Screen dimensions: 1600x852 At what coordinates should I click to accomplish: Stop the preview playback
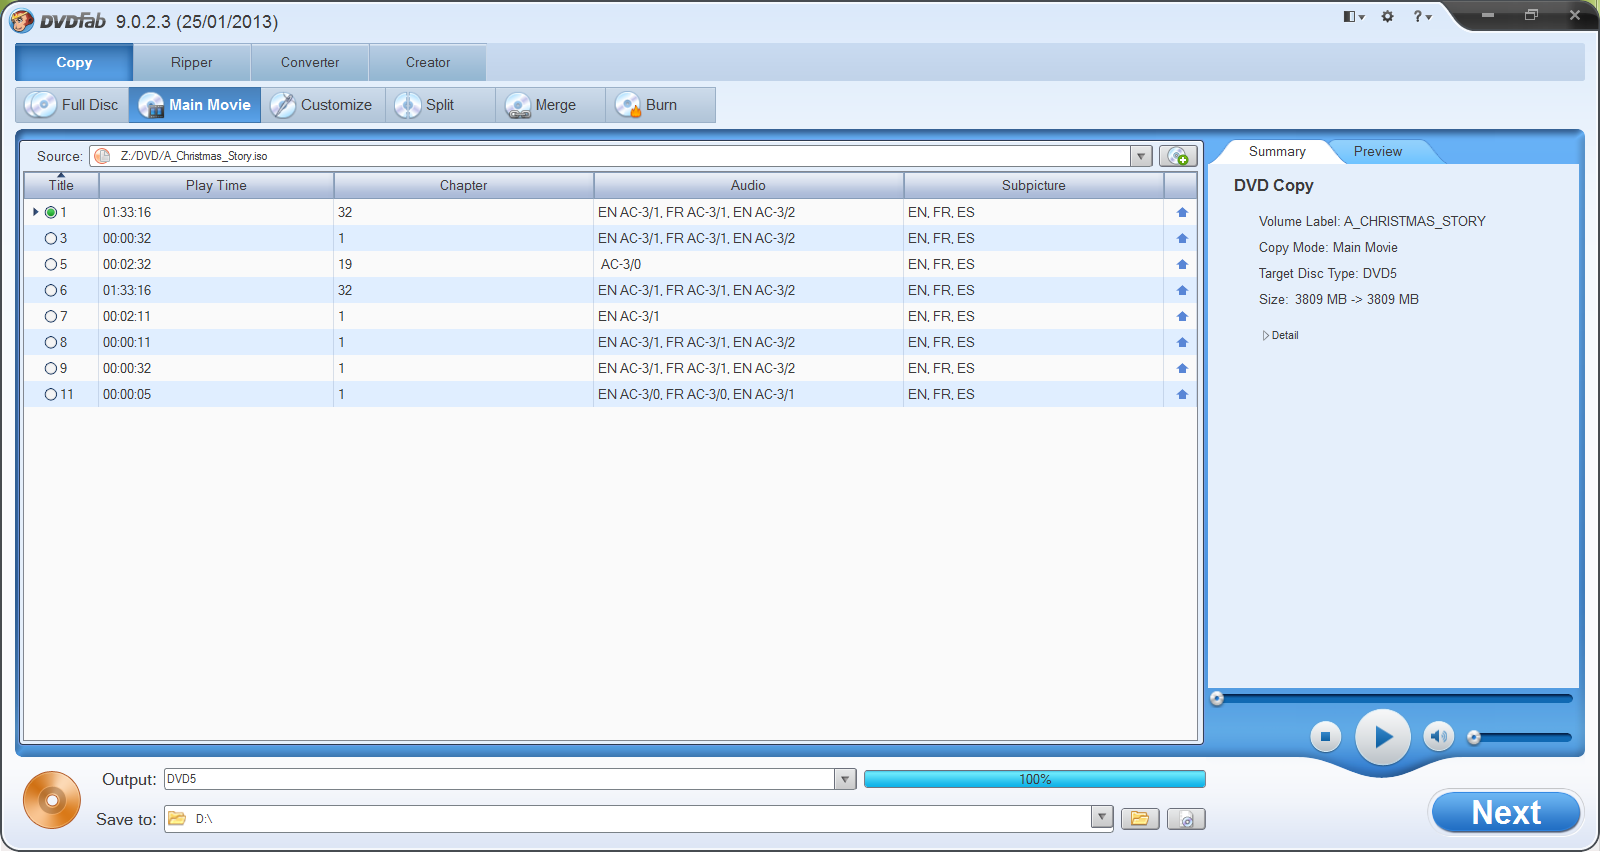(x=1325, y=737)
